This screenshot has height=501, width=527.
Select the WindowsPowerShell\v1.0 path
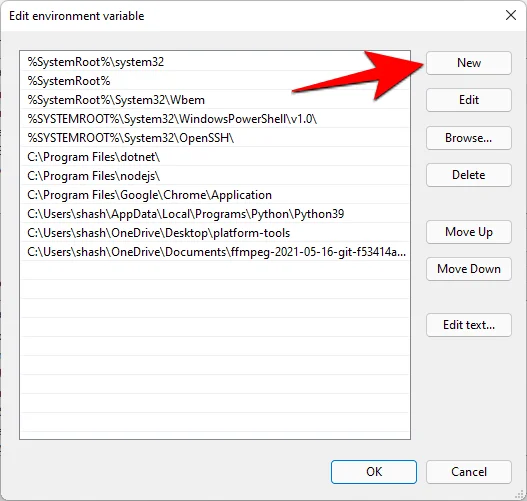pyautogui.click(x=215, y=119)
